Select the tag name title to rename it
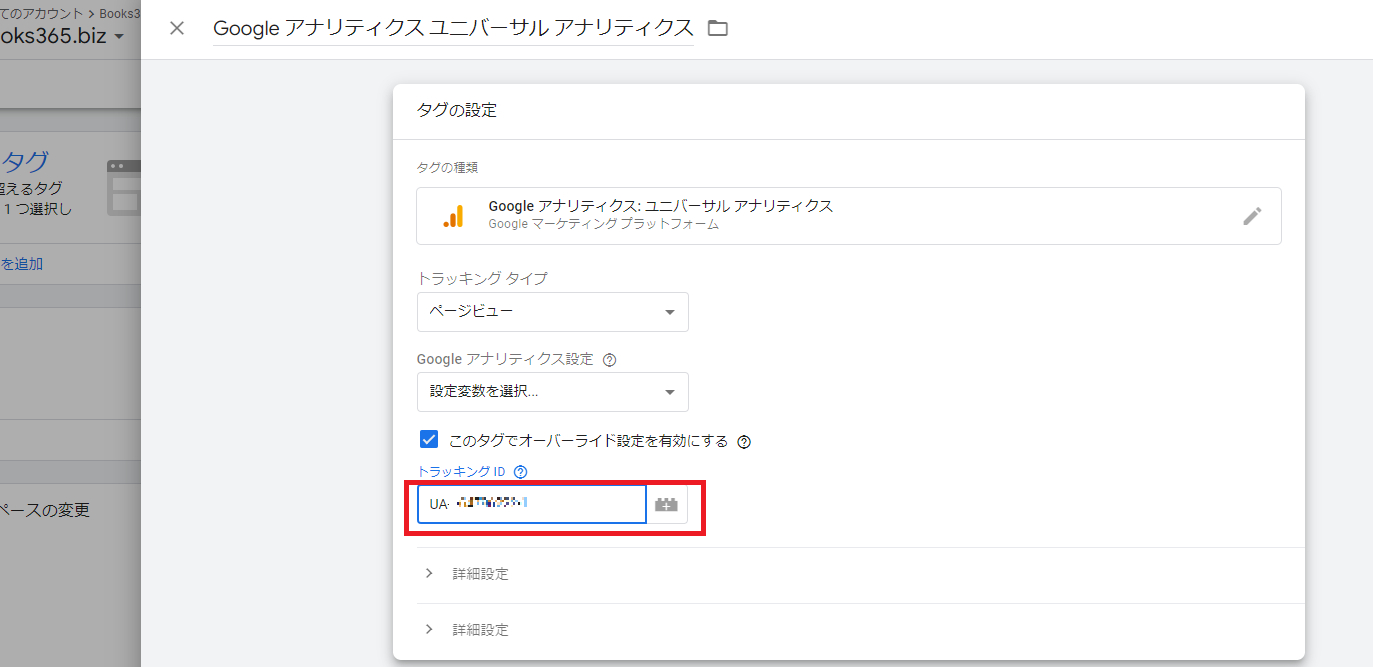The width and height of the screenshot is (1373, 667). coord(452,28)
